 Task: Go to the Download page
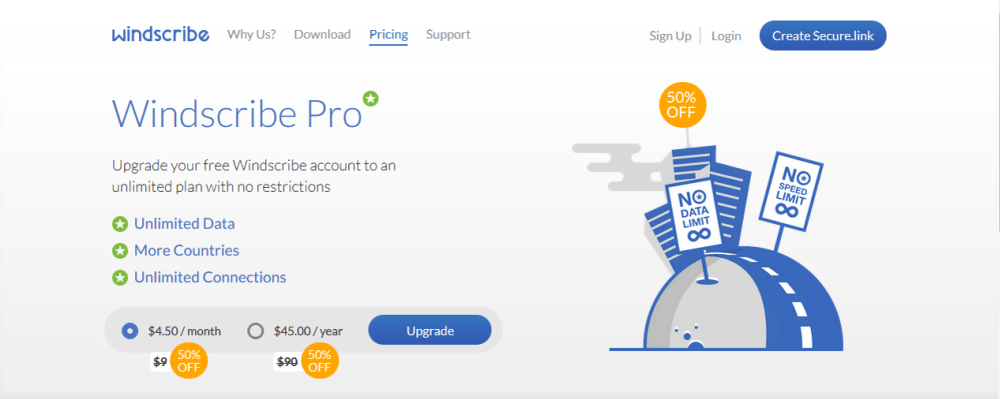pos(322,34)
